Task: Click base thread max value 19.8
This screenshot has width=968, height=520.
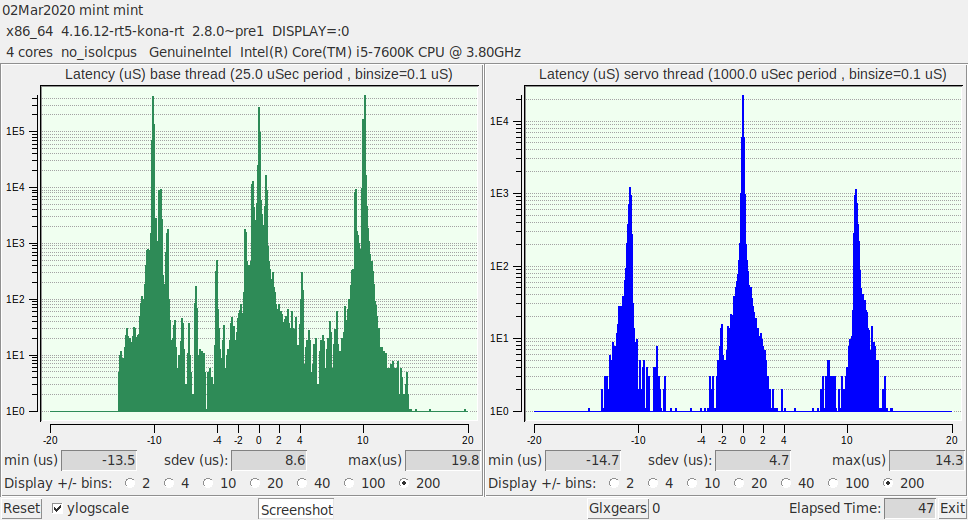Action: pos(443,460)
